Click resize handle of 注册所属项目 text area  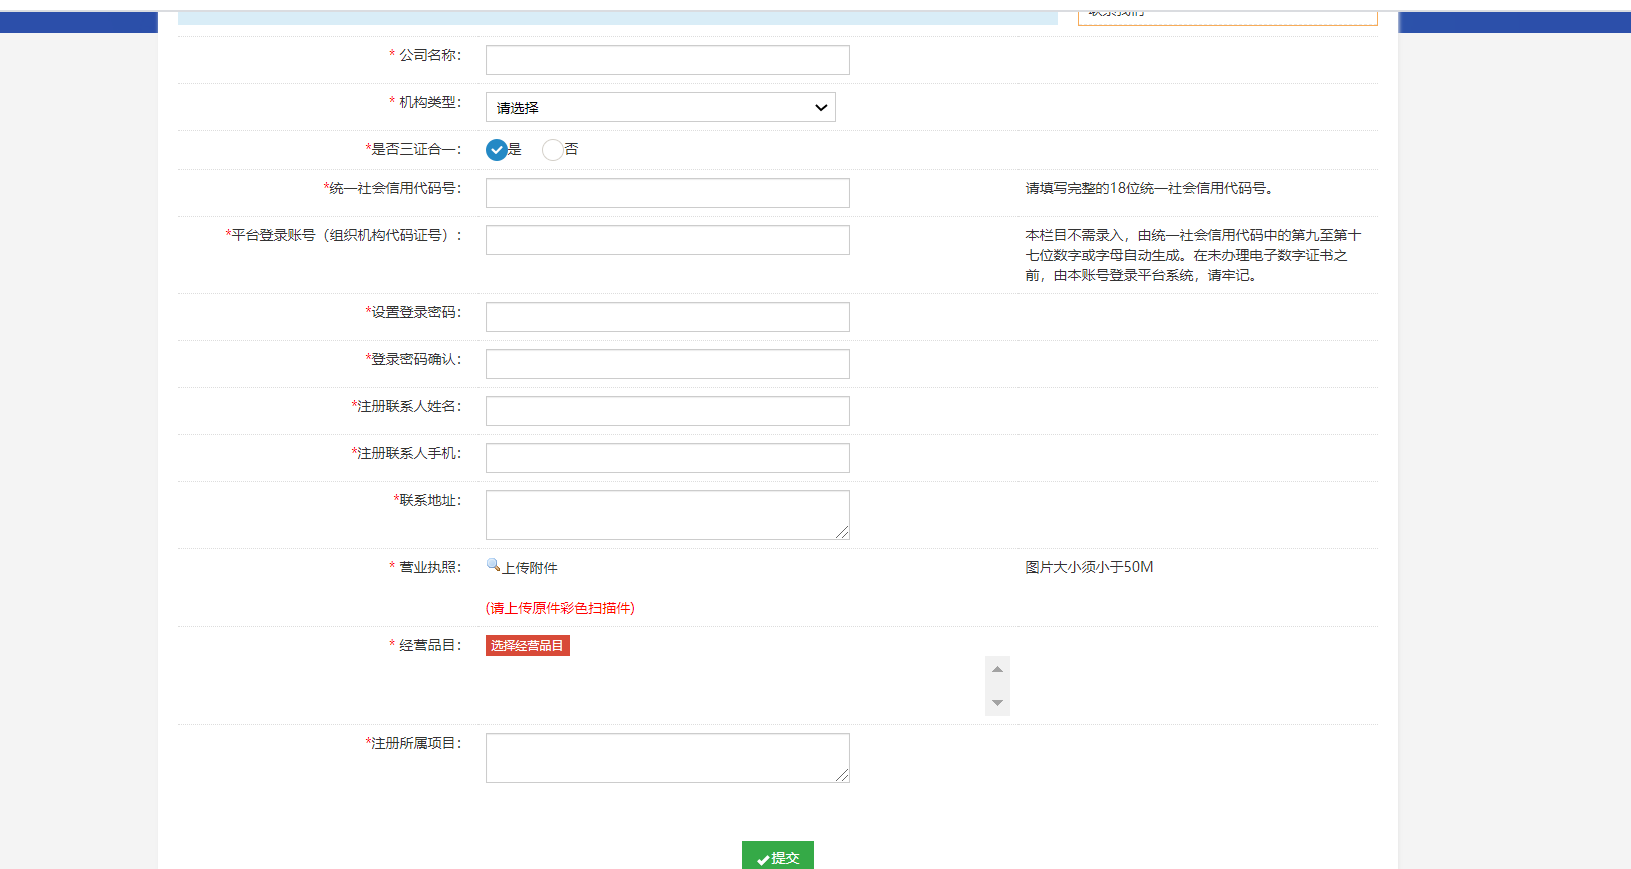click(x=842, y=776)
